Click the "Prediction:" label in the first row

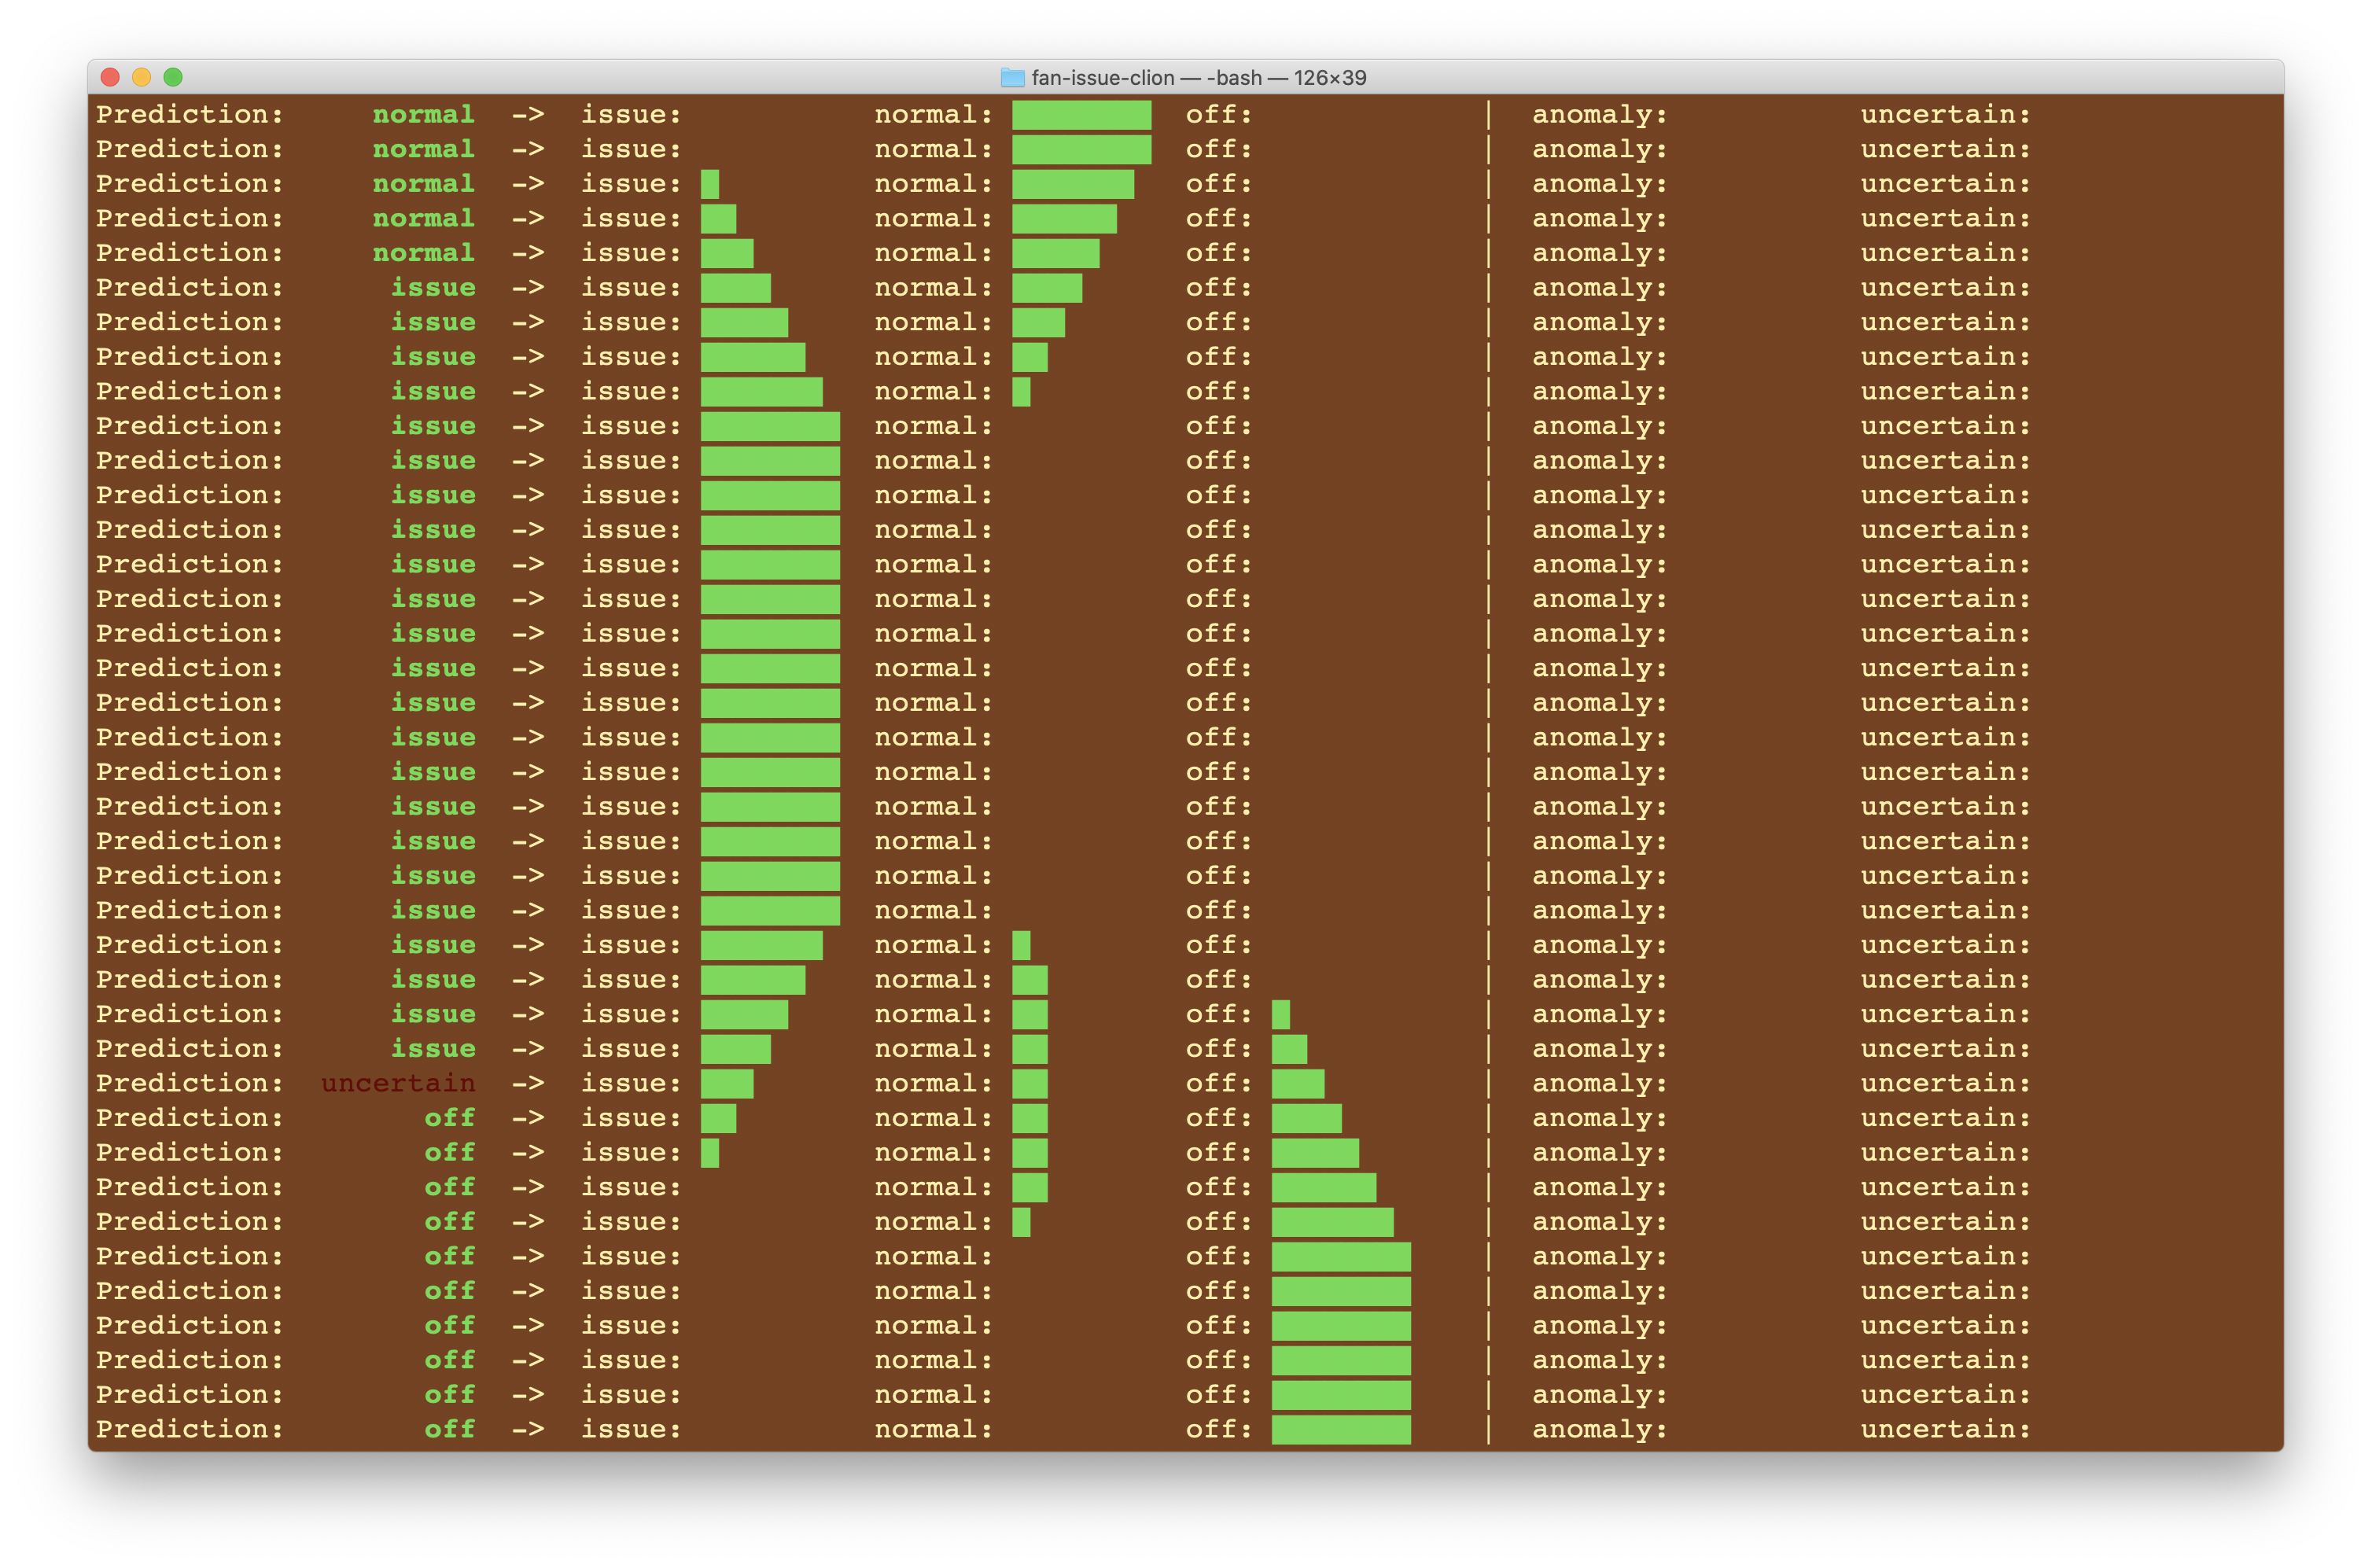pyautogui.click(x=189, y=115)
